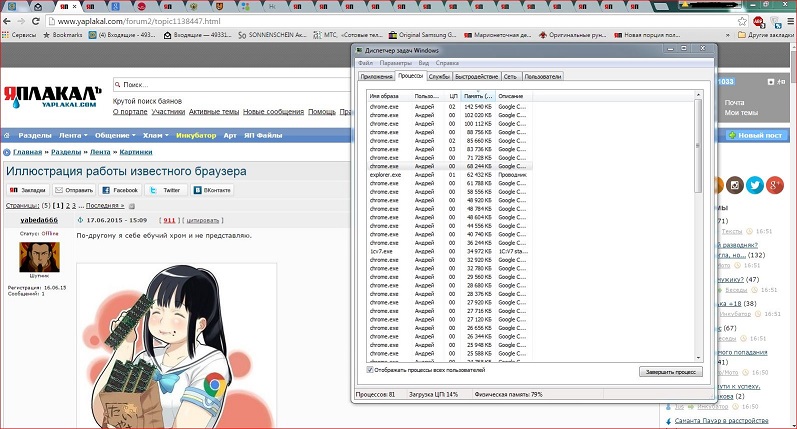Open the Другие закладки folder

click(x=766, y=35)
